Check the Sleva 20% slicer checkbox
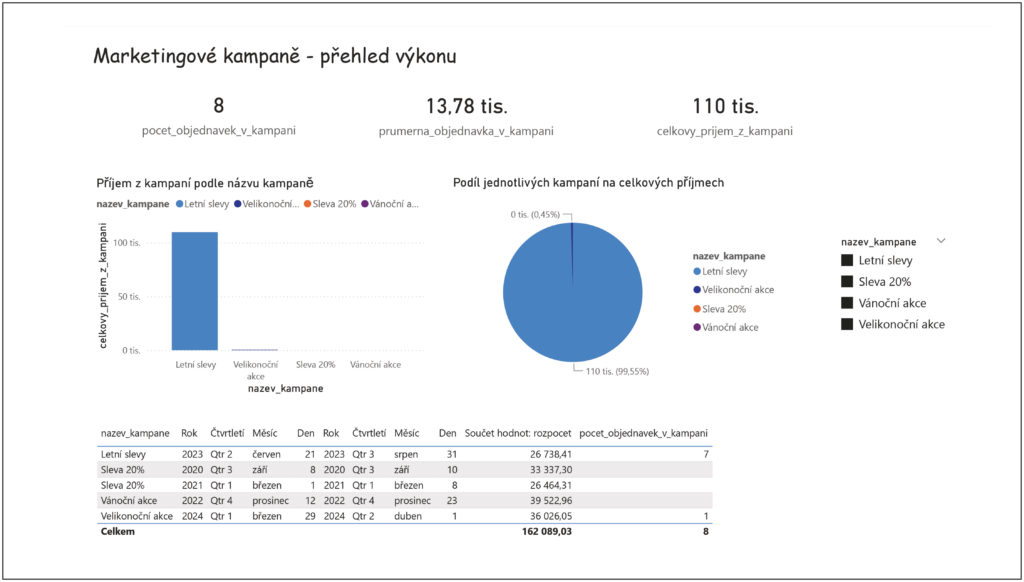 (x=847, y=282)
